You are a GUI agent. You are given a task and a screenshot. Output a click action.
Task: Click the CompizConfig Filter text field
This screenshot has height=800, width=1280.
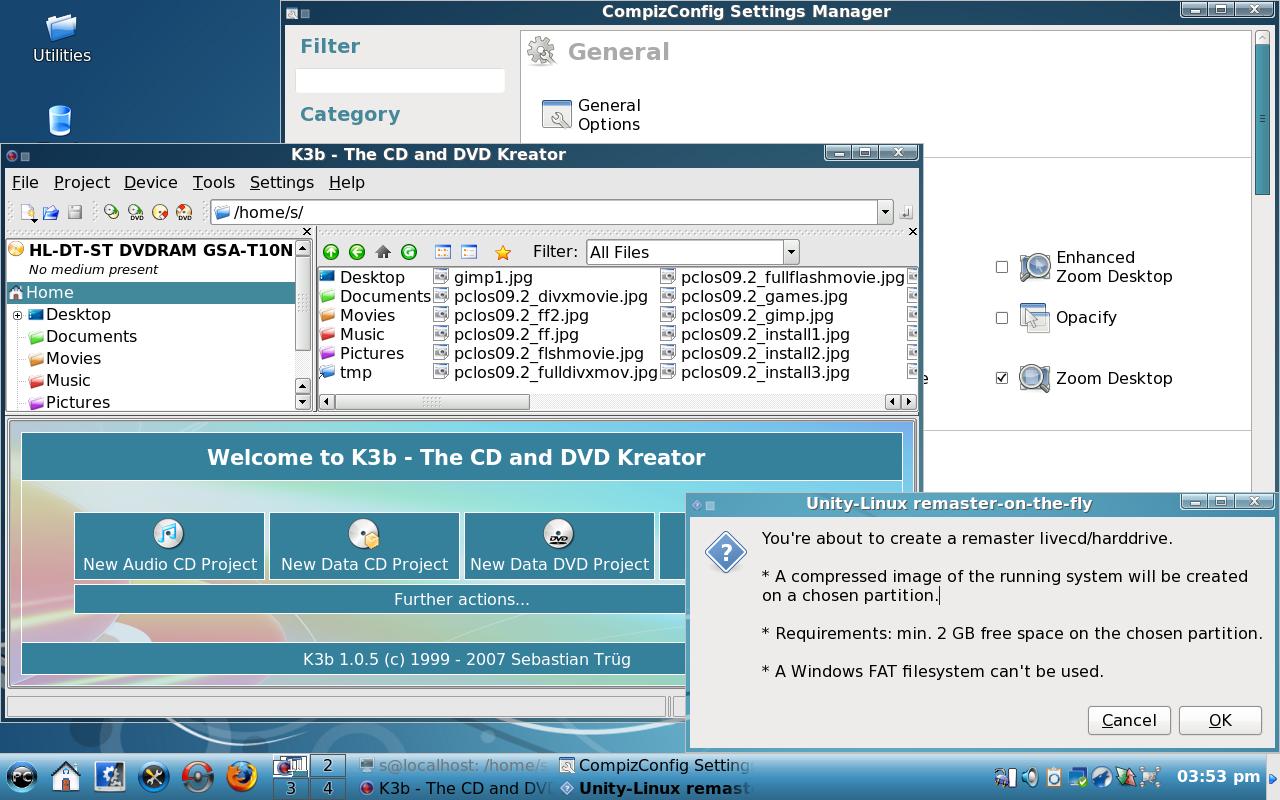pos(400,80)
